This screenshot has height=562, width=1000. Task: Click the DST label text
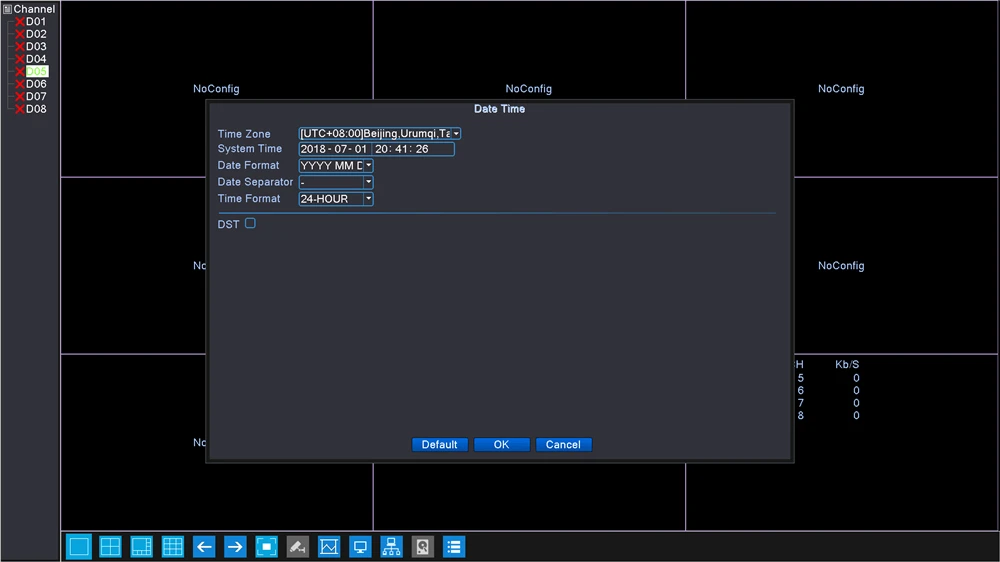(228, 225)
